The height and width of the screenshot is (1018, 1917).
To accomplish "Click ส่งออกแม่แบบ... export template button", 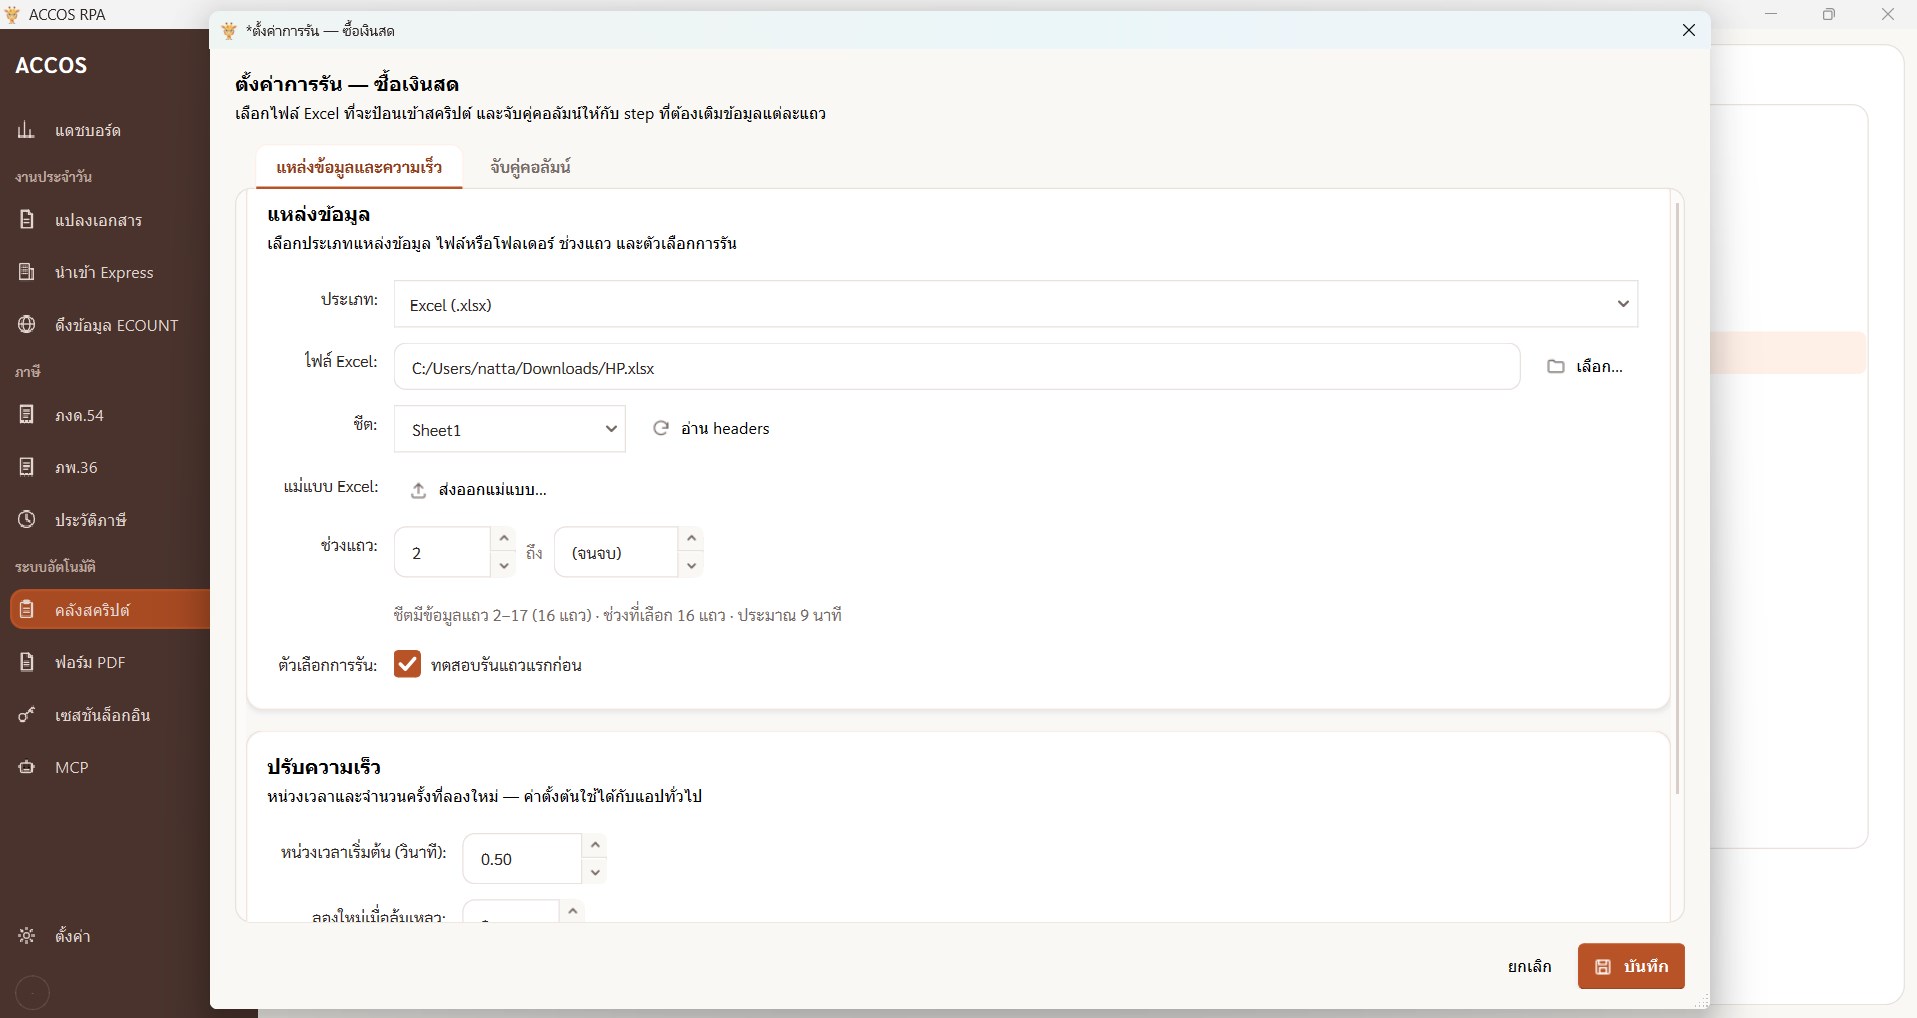I will pyautogui.click(x=478, y=490).
